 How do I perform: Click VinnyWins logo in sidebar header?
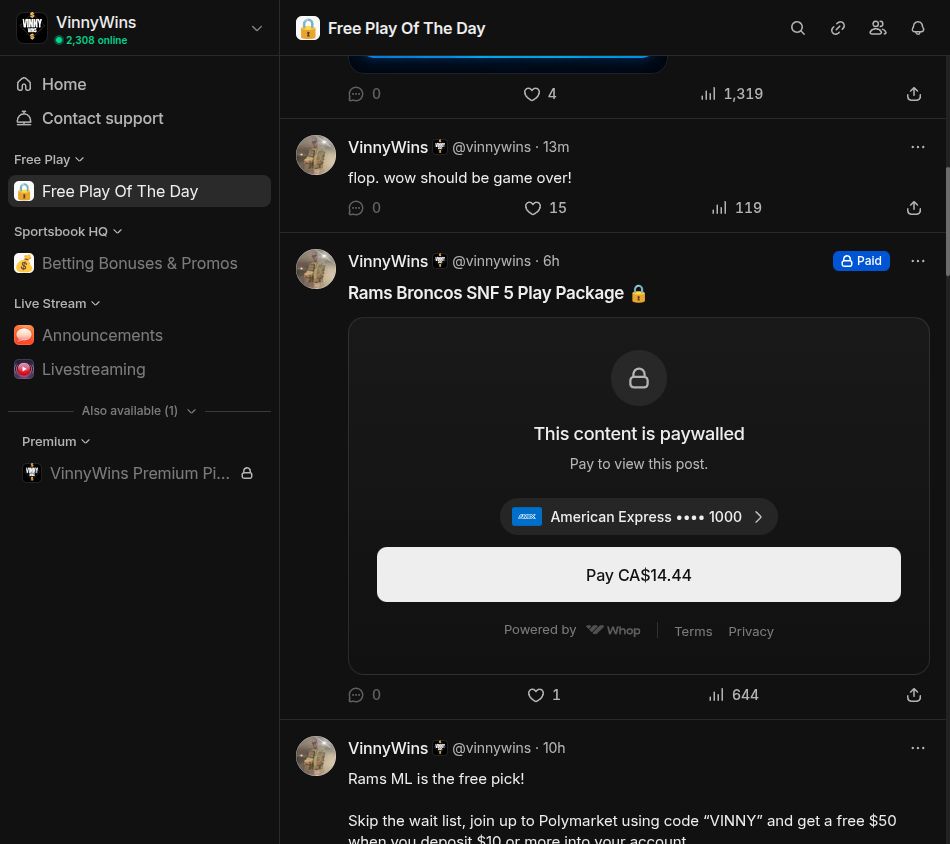point(32,28)
